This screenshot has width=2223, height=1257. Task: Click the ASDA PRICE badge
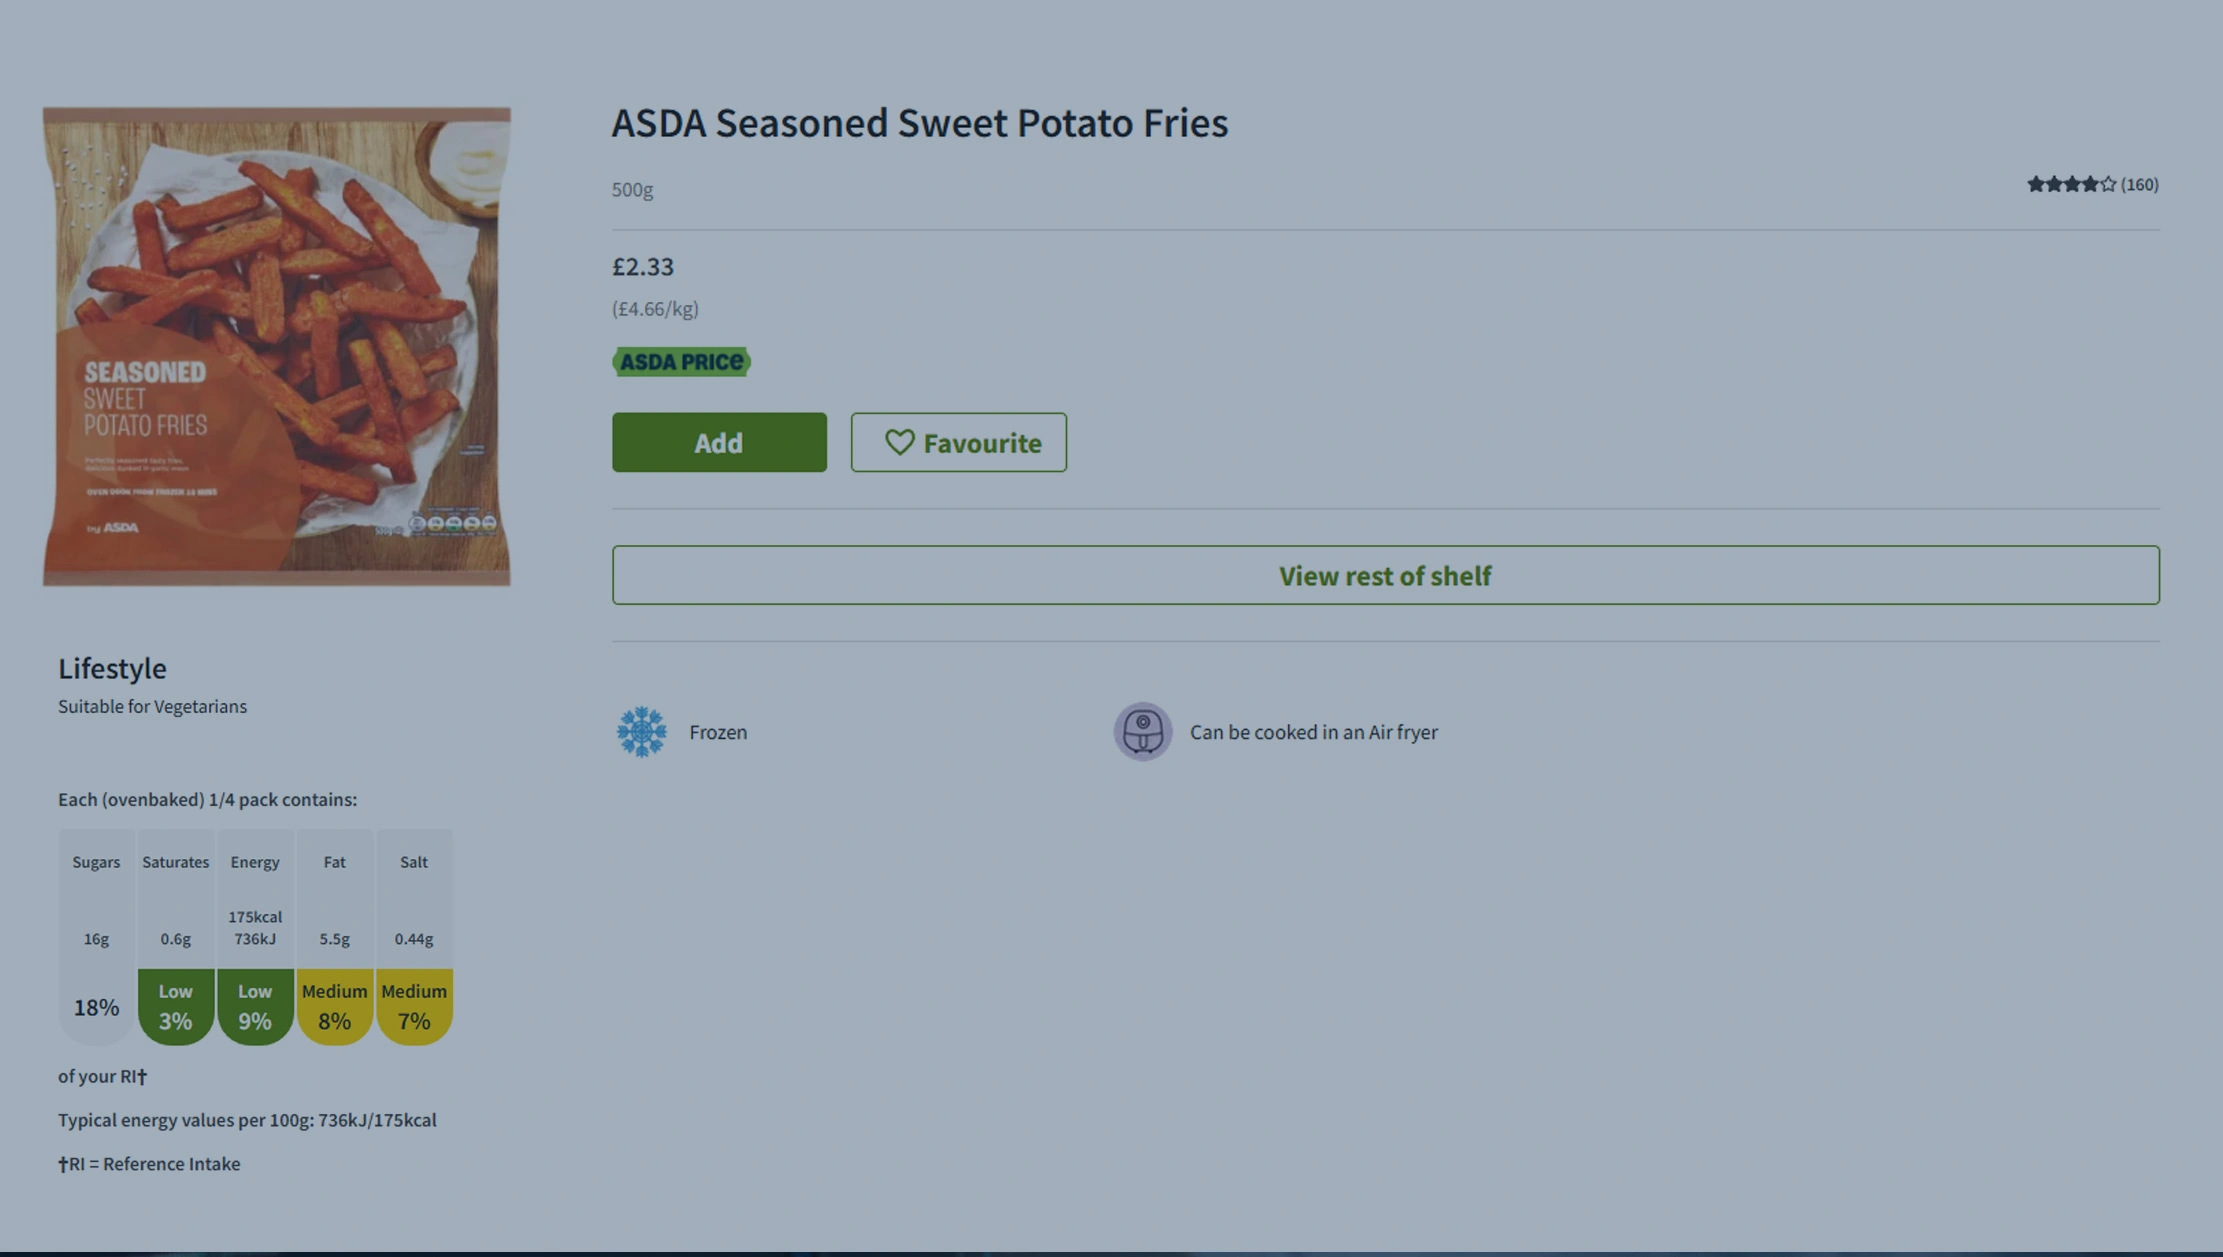(x=681, y=361)
